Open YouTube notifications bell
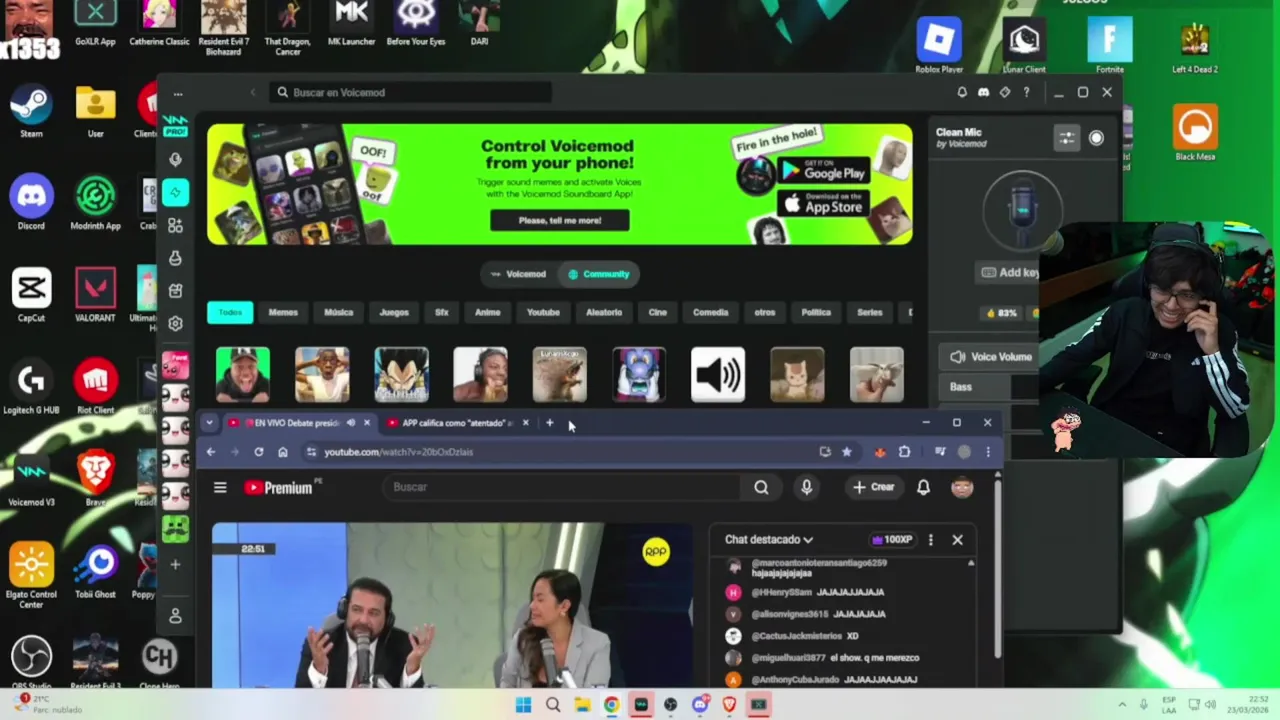Viewport: 1280px width, 720px height. click(923, 487)
